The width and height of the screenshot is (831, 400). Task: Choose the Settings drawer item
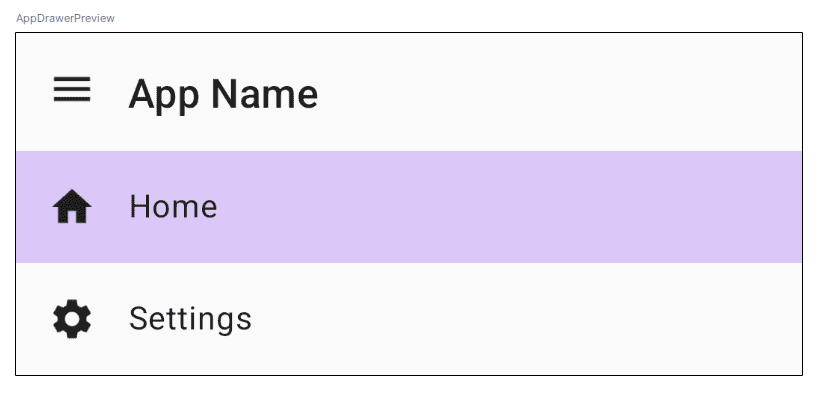(x=409, y=319)
